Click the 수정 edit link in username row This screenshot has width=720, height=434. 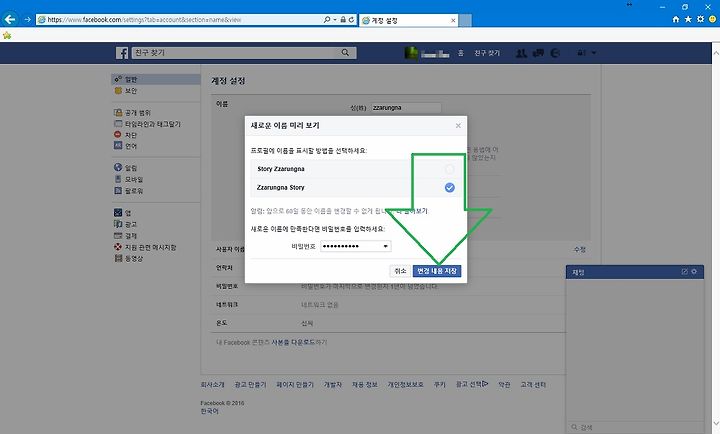tap(579, 249)
